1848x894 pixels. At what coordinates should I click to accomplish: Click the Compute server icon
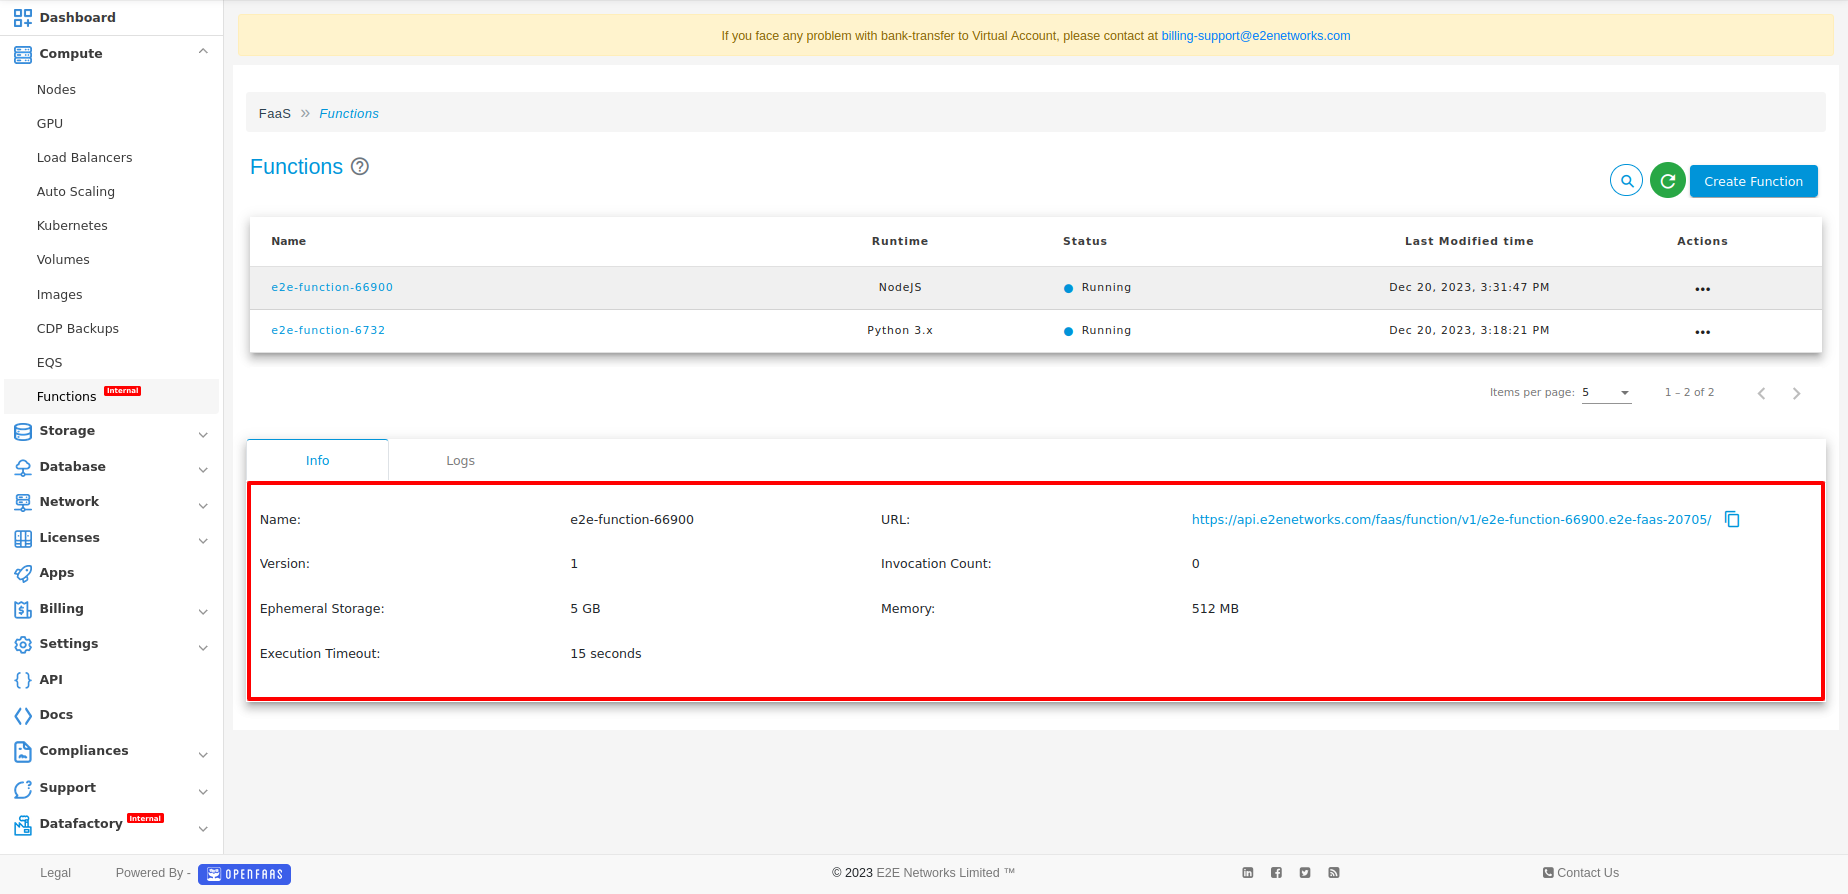22,54
